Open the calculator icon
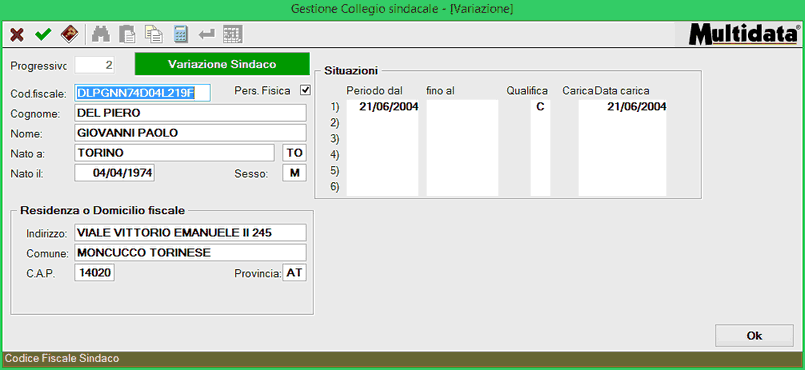 (181, 35)
